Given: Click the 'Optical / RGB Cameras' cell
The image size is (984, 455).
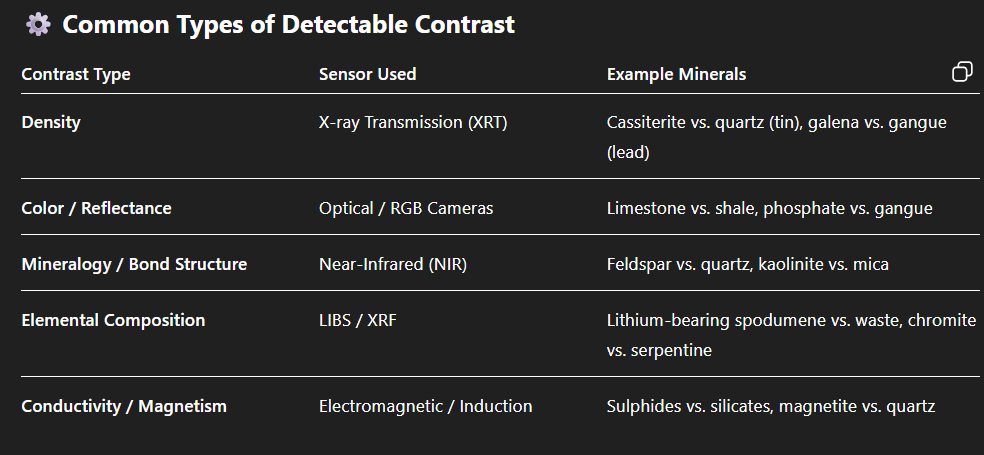Looking at the screenshot, I should click(x=406, y=208).
